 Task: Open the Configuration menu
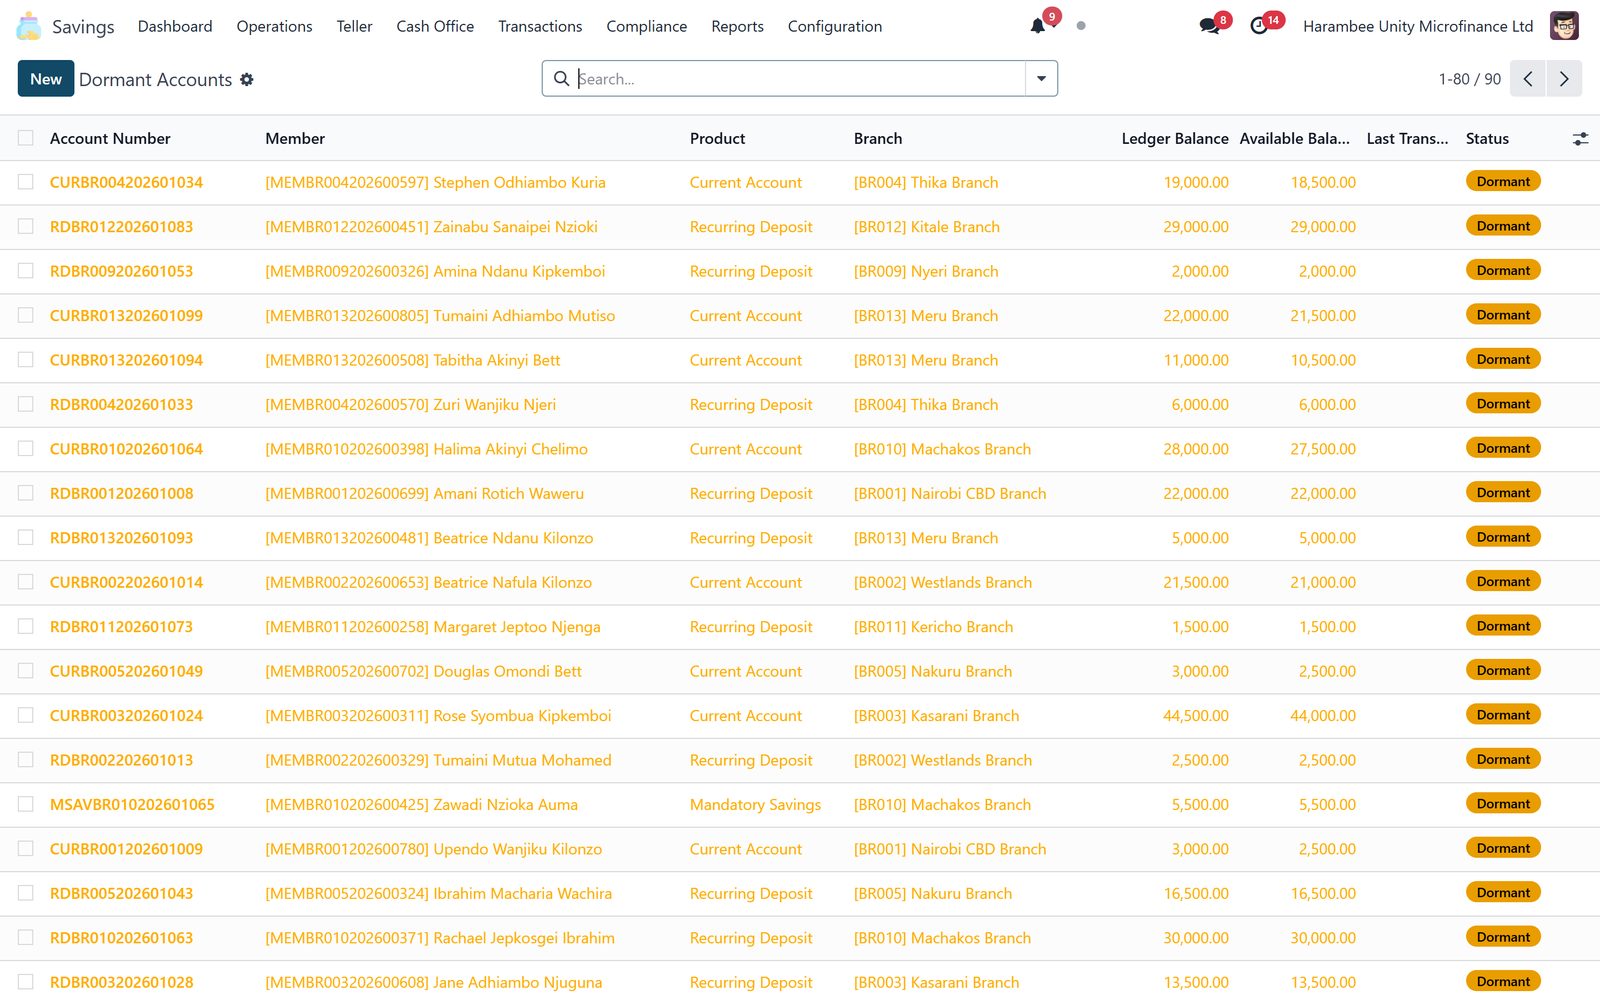pyautogui.click(x=835, y=26)
